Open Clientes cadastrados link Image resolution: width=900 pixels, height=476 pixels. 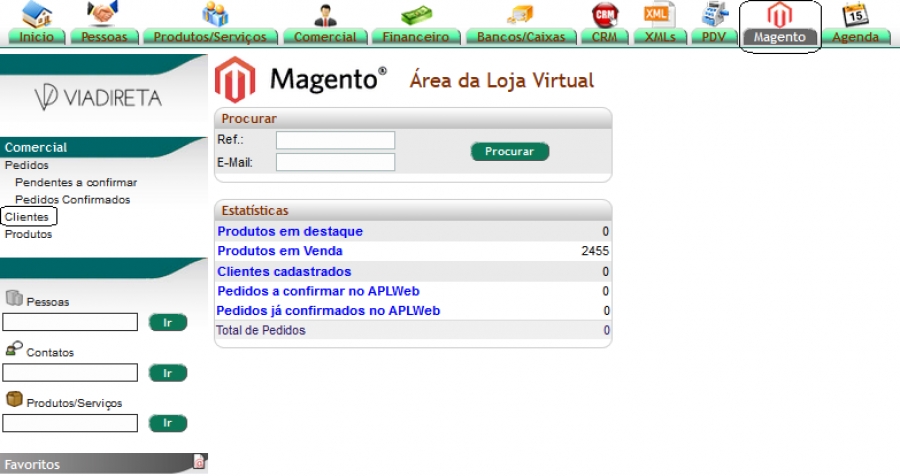pyautogui.click(x=284, y=272)
